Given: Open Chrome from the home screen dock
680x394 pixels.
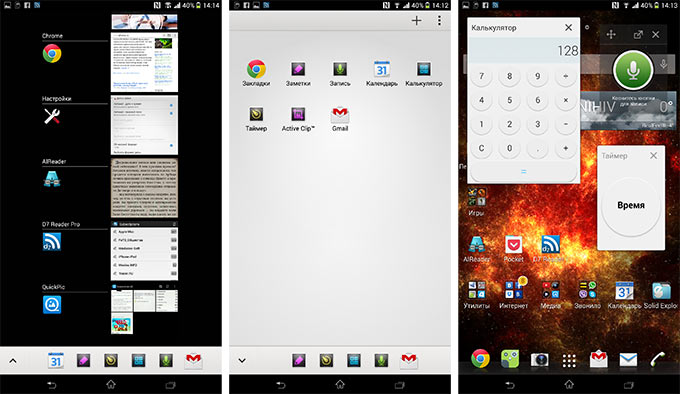Looking at the screenshot, I should 481,359.
